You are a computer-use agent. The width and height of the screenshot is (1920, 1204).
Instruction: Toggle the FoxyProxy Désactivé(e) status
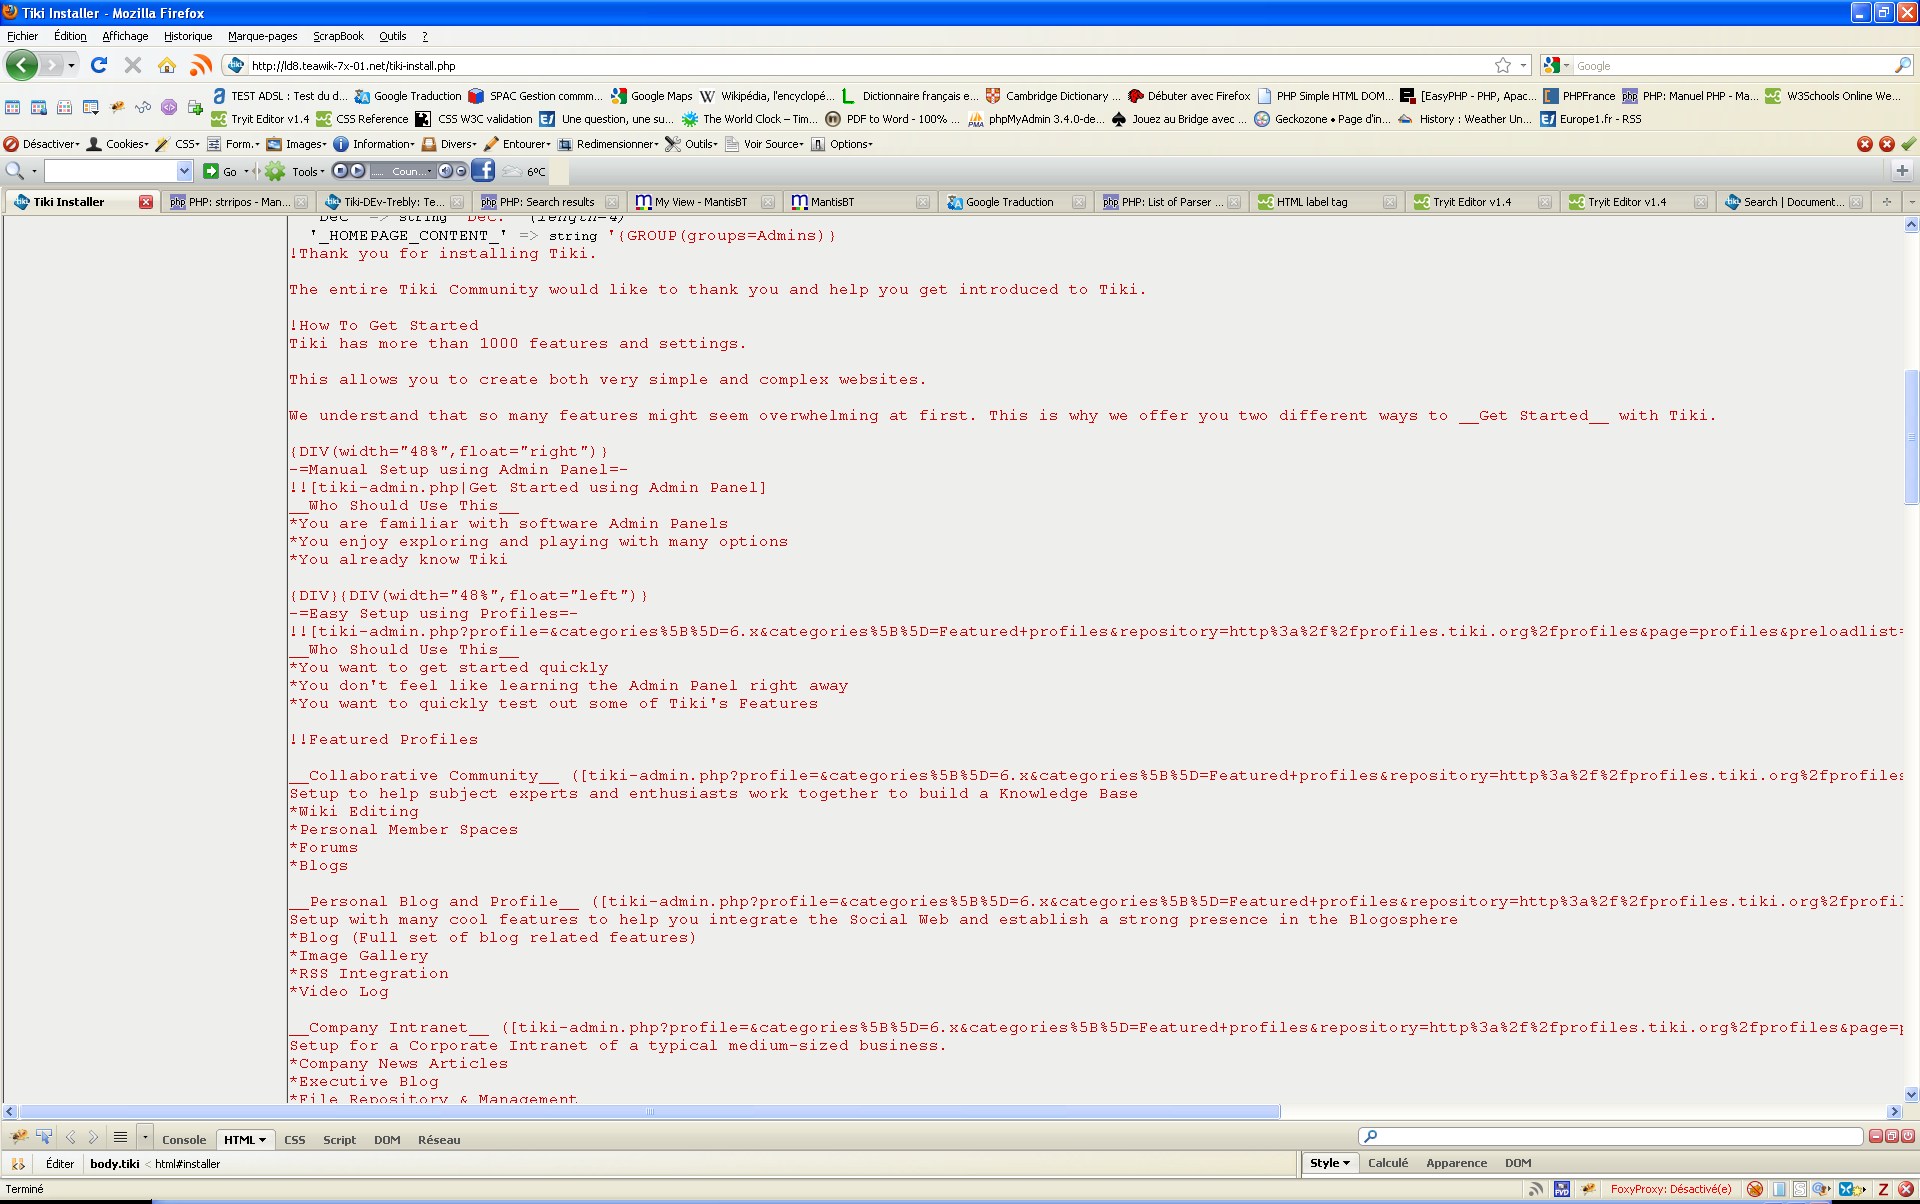coord(1670,1189)
